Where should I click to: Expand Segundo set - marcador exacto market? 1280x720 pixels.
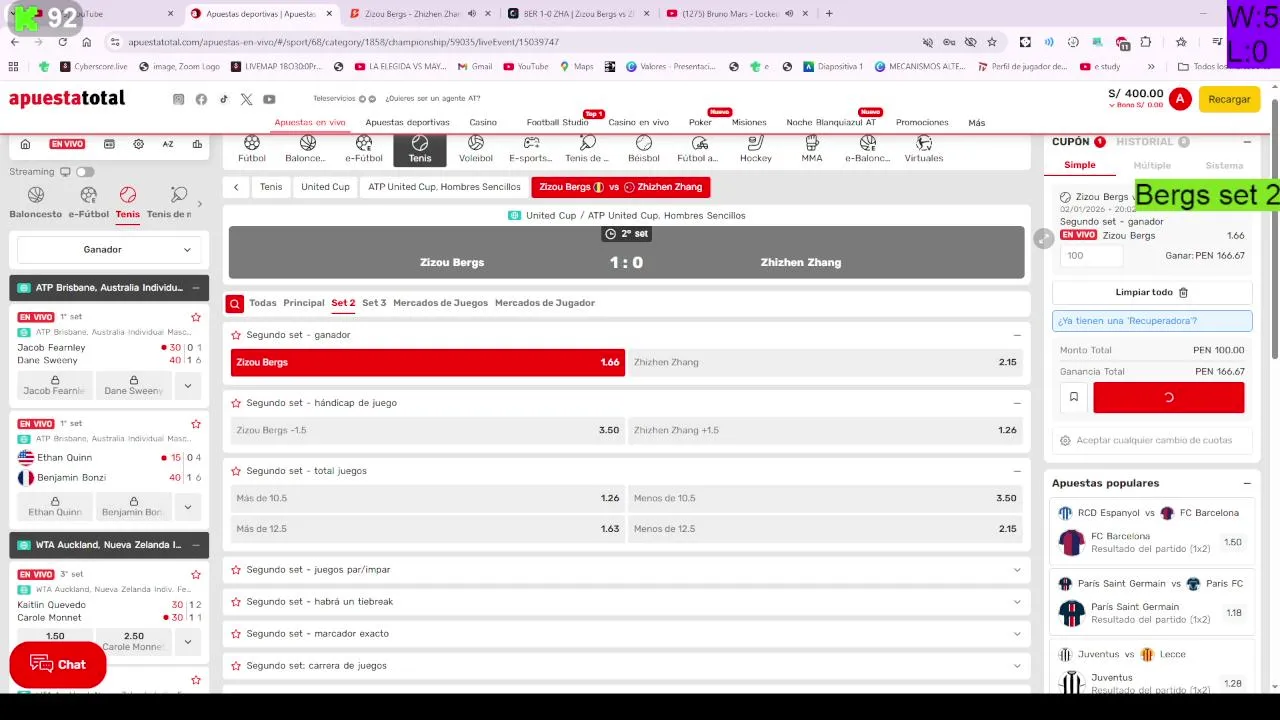click(1017, 634)
